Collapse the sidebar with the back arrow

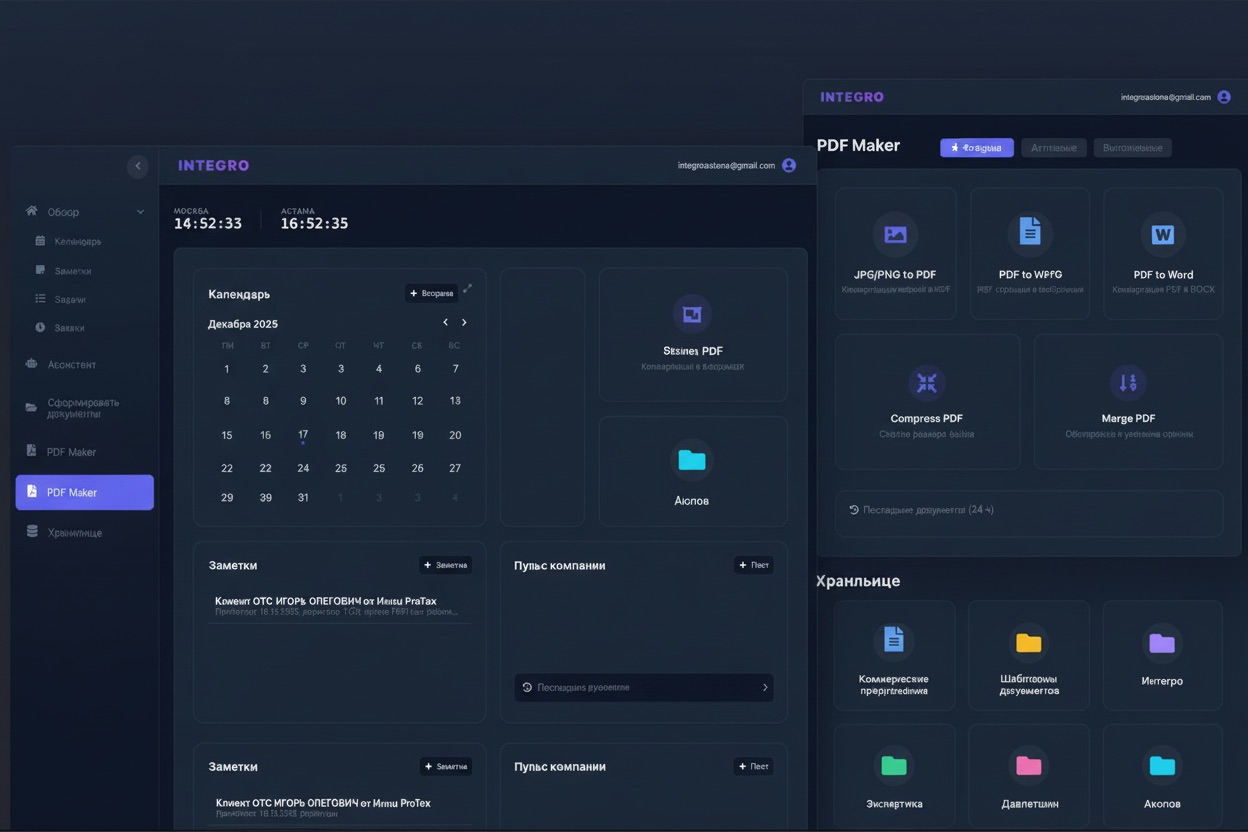(x=138, y=166)
